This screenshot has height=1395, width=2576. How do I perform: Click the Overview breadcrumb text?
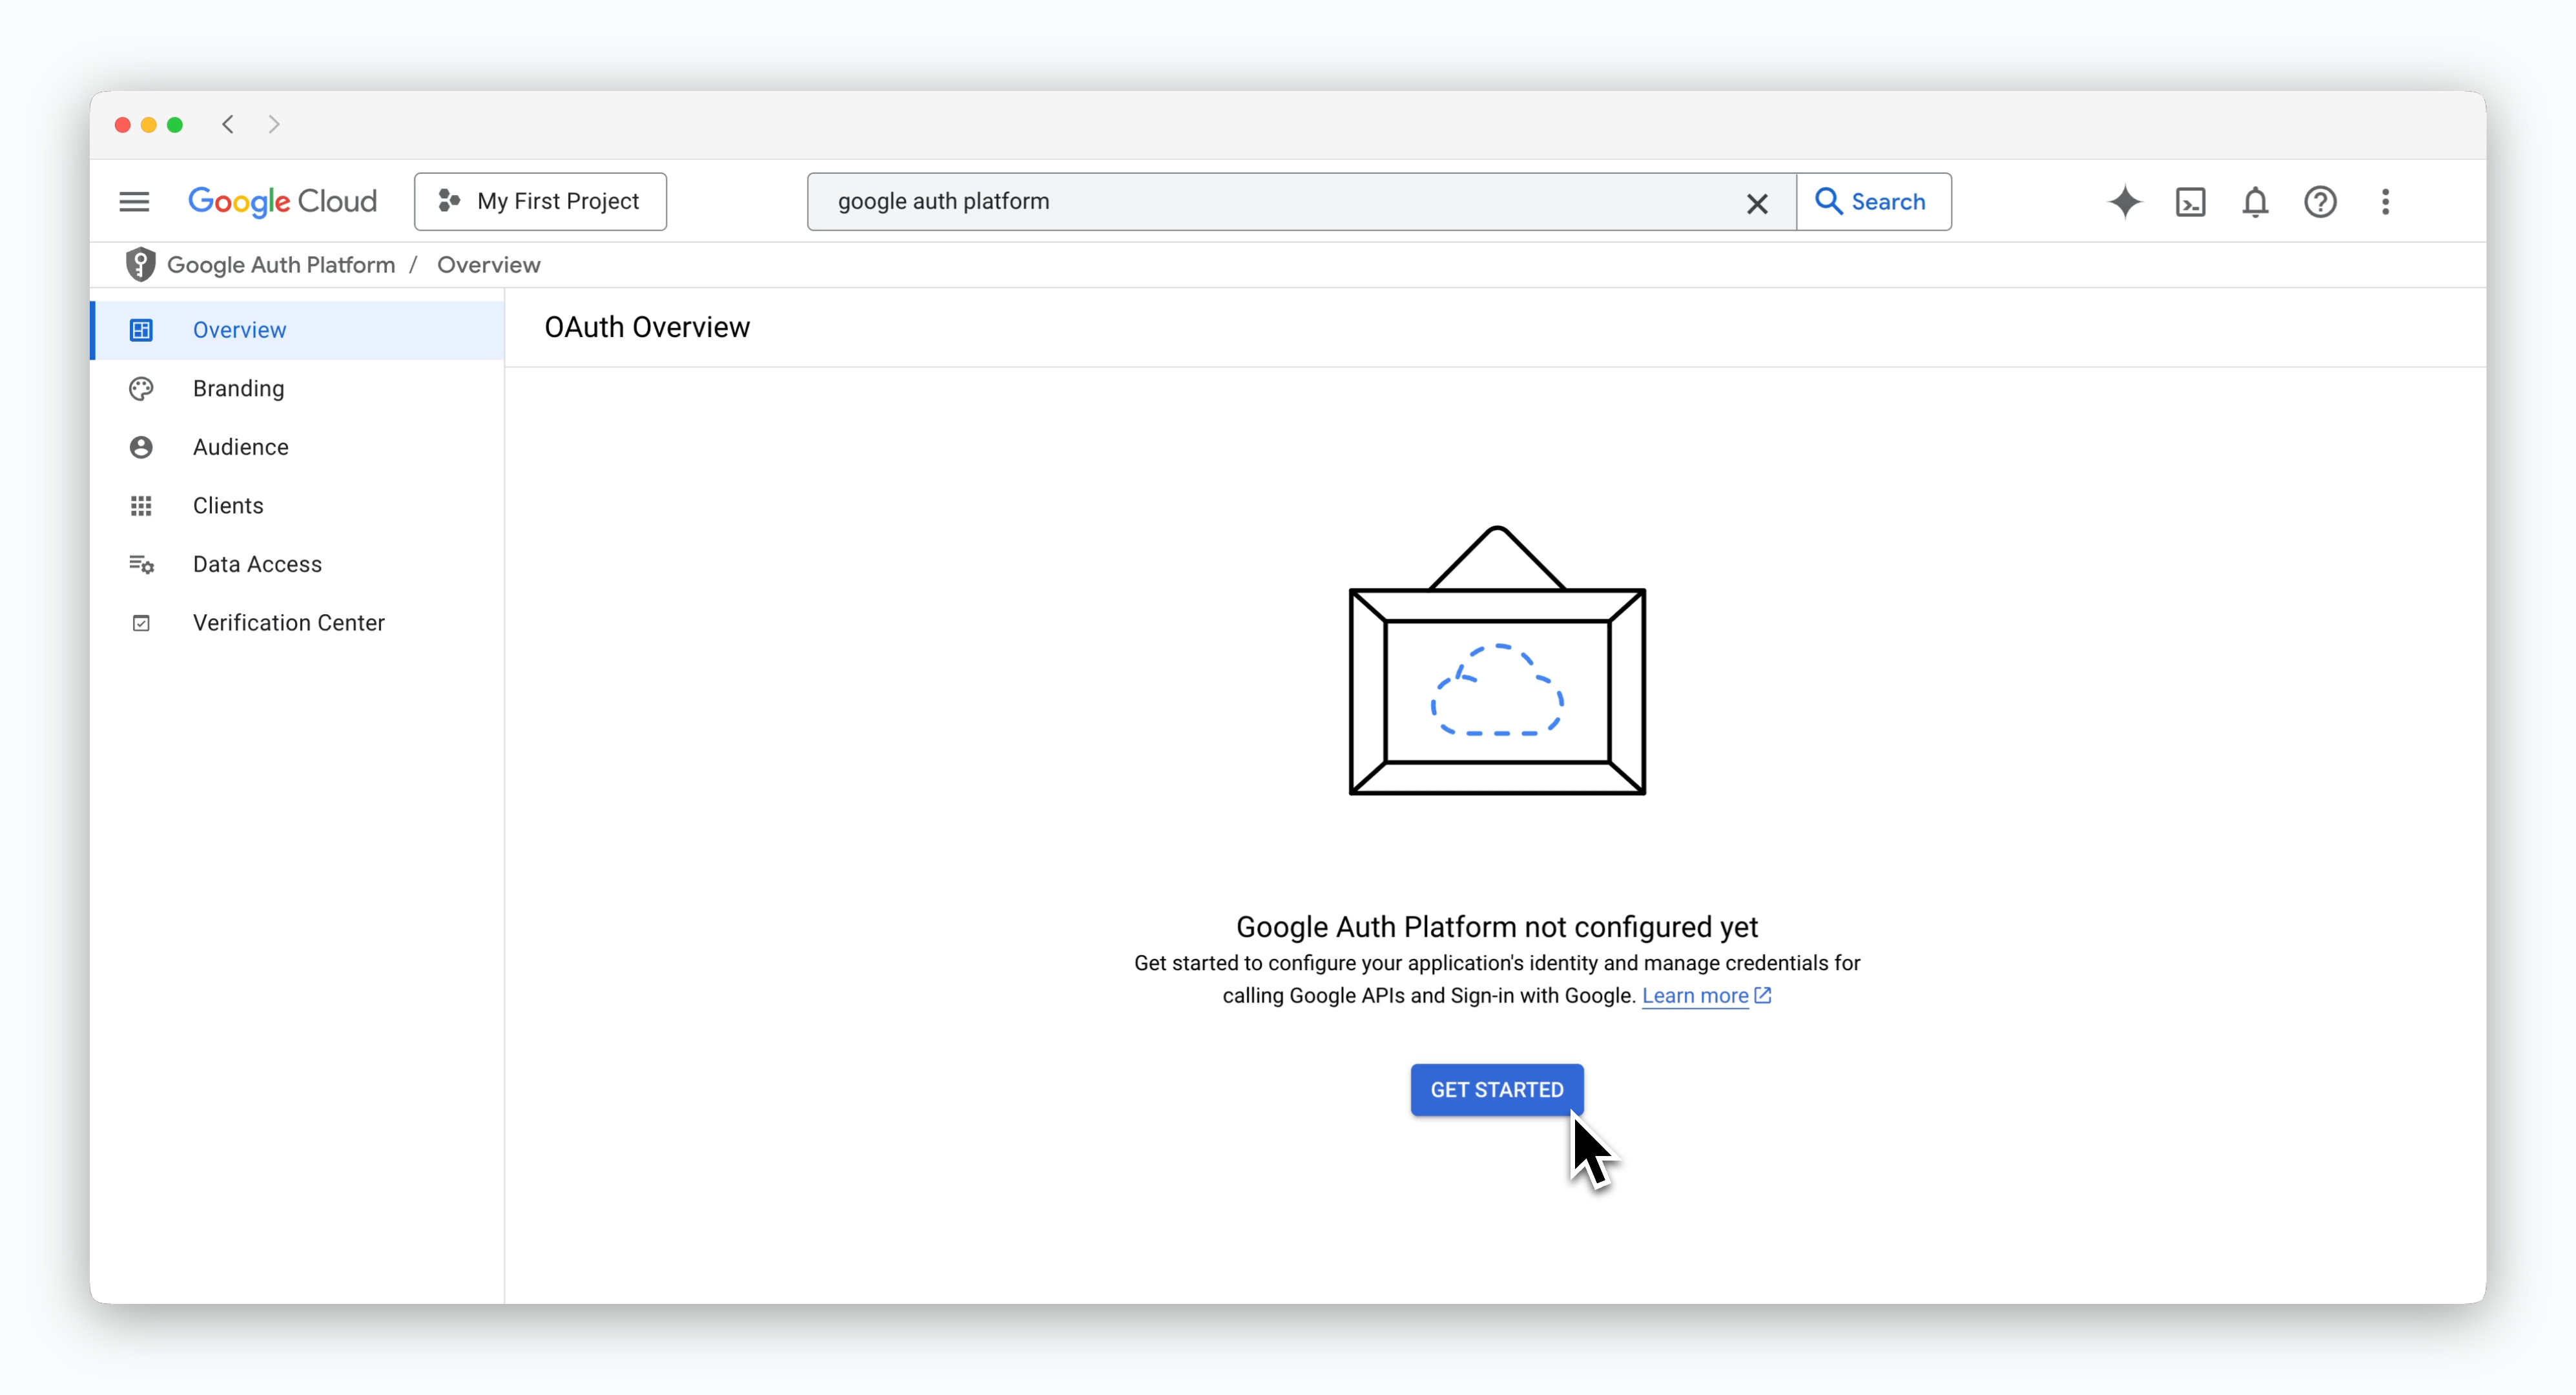click(488, 265)
